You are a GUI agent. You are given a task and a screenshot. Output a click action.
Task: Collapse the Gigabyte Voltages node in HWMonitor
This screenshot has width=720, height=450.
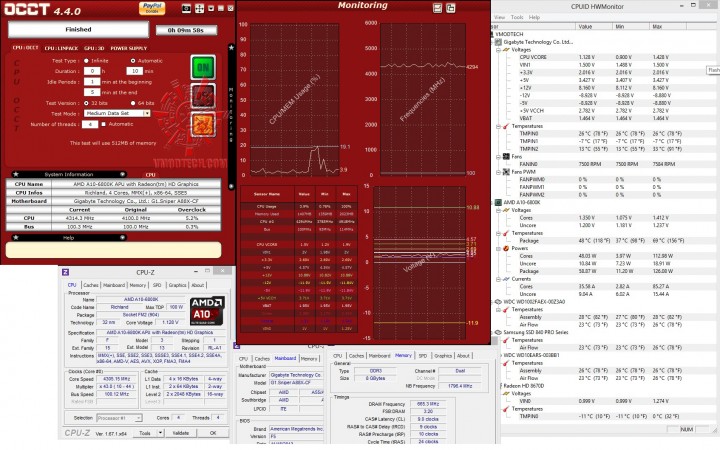498,50
